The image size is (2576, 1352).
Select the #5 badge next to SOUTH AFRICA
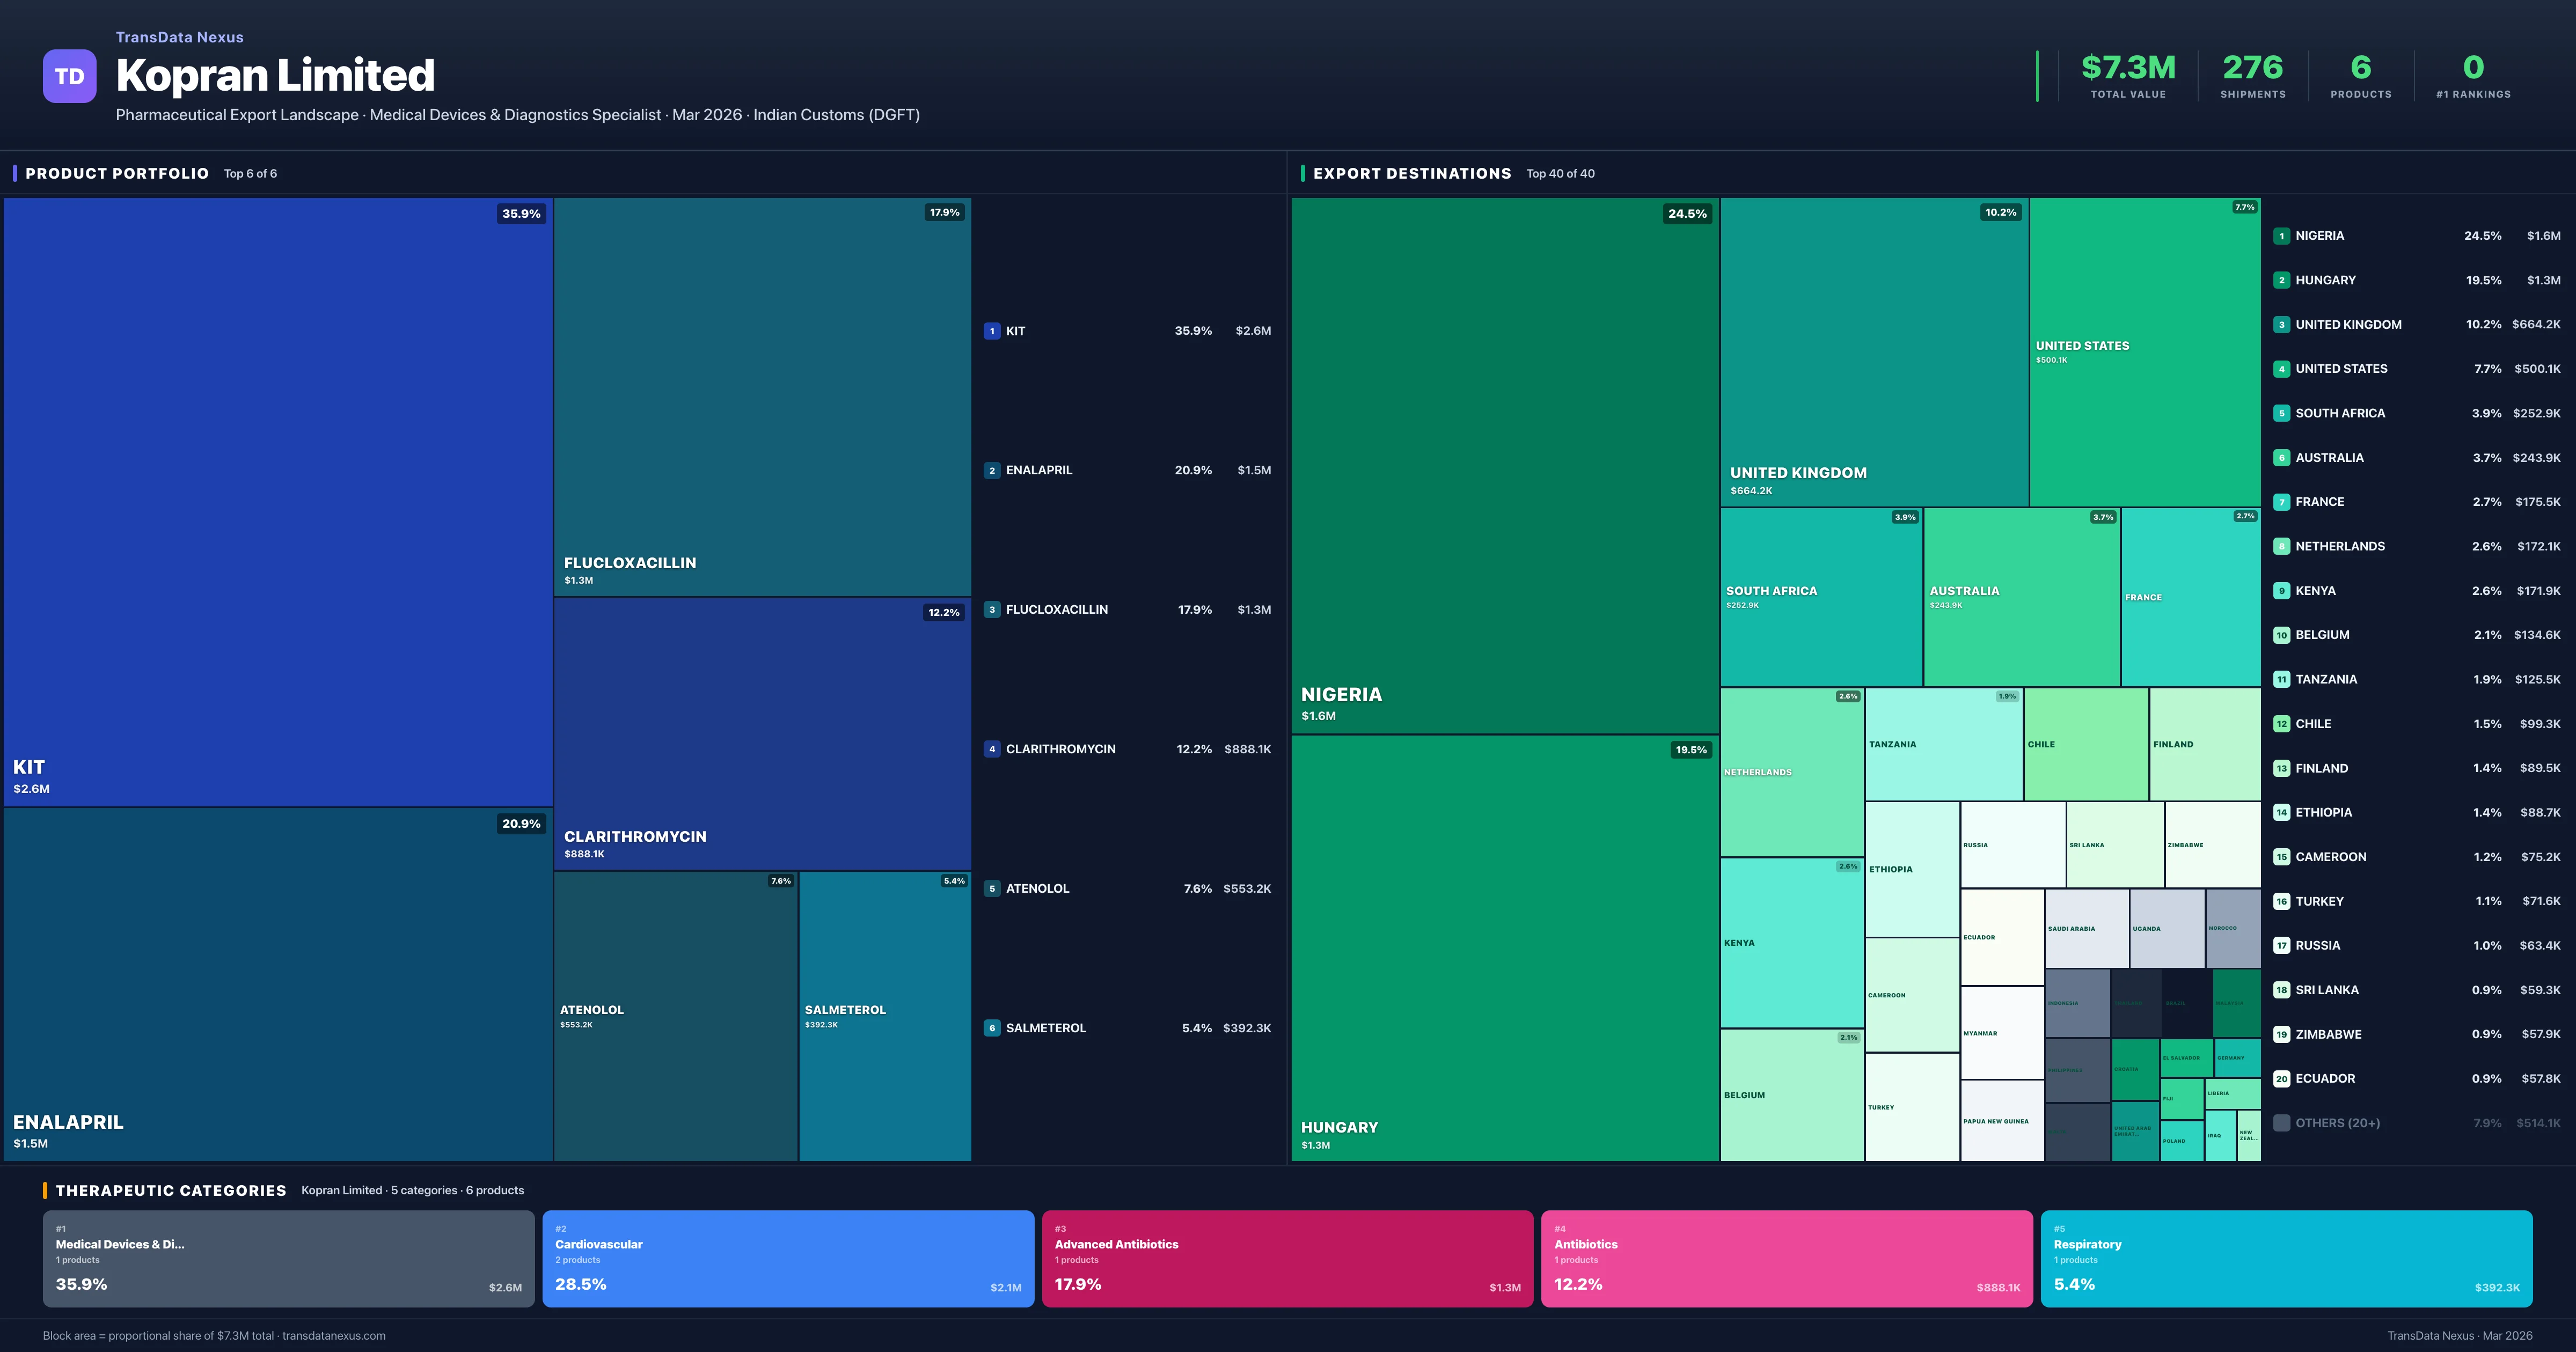(2282, 413)
